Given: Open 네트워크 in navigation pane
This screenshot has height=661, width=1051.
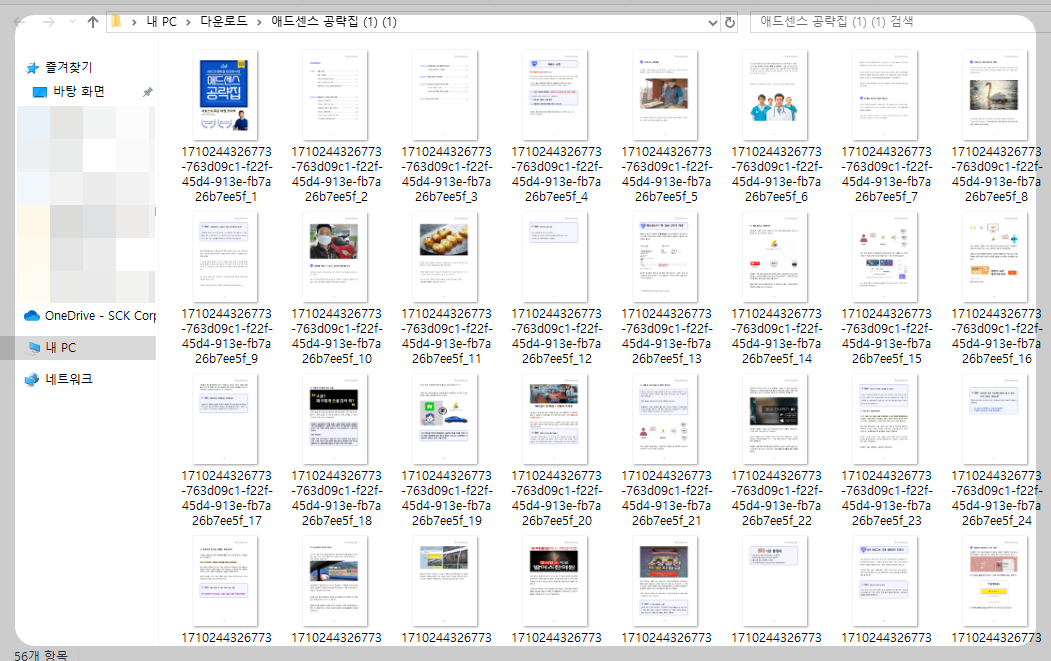Looking at the screenshot, I should 68,379.
